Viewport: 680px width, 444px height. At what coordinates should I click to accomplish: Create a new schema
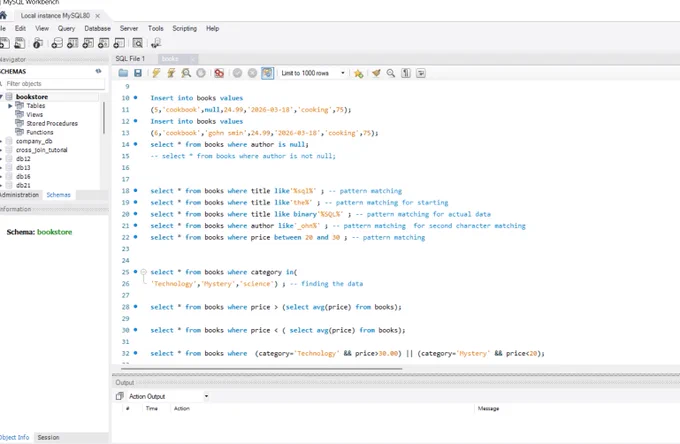[x=57, y=43]
